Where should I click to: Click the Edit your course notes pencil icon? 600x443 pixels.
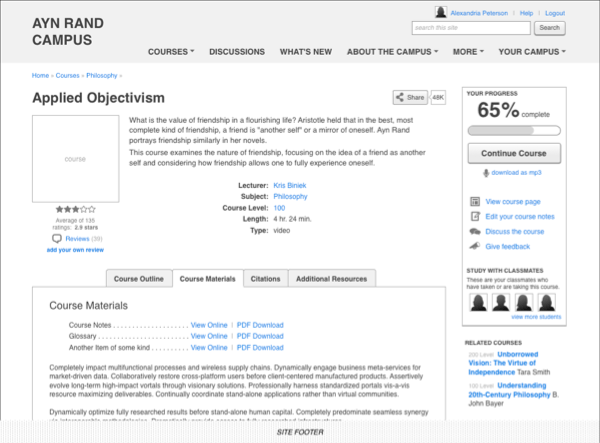[475, 217]
